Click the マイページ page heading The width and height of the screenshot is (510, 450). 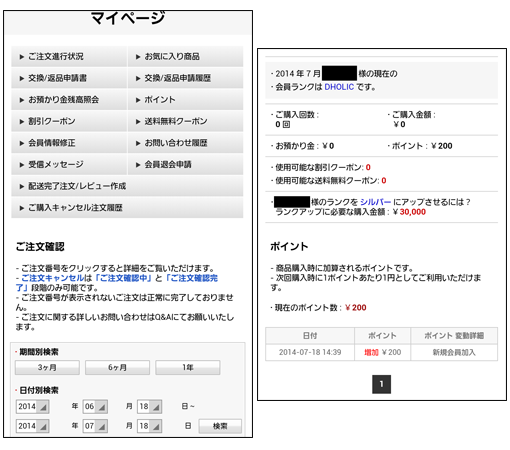(128, 18)
